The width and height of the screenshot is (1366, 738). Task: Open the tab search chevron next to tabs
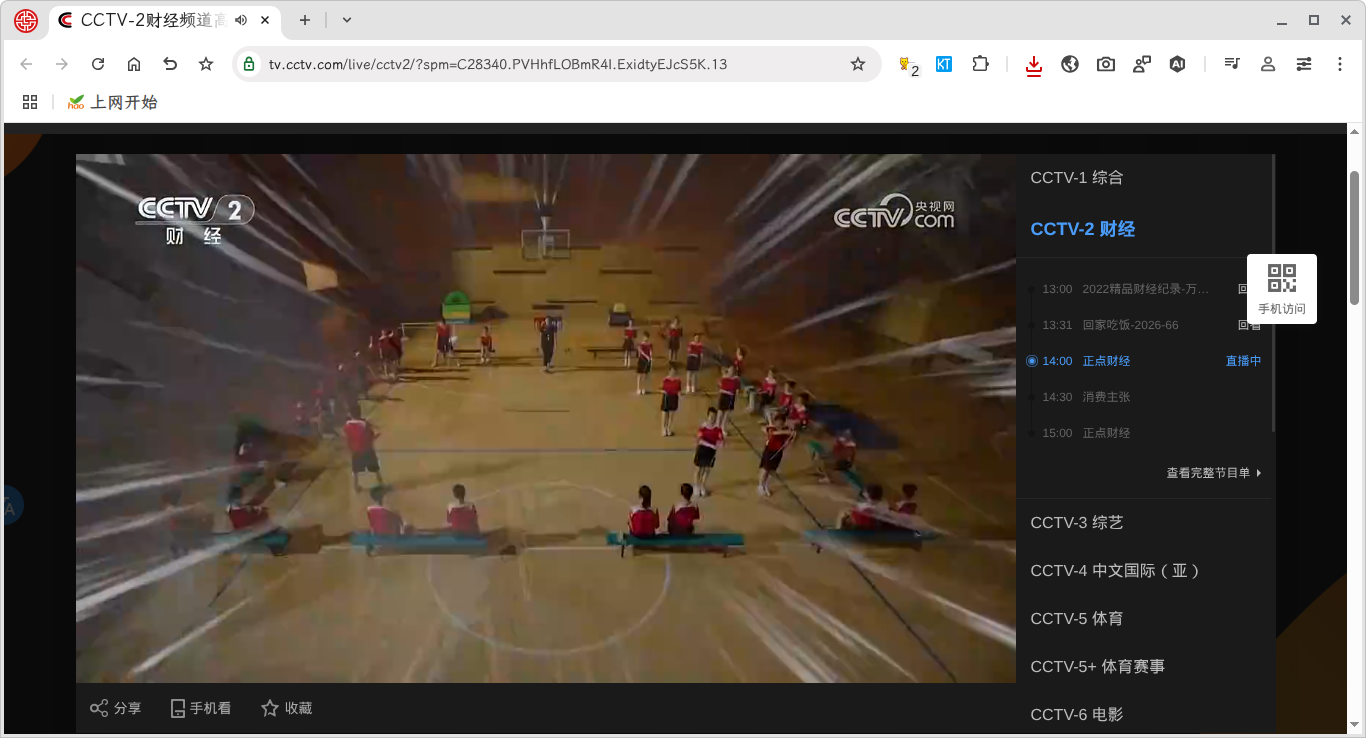tap(346, 20)
